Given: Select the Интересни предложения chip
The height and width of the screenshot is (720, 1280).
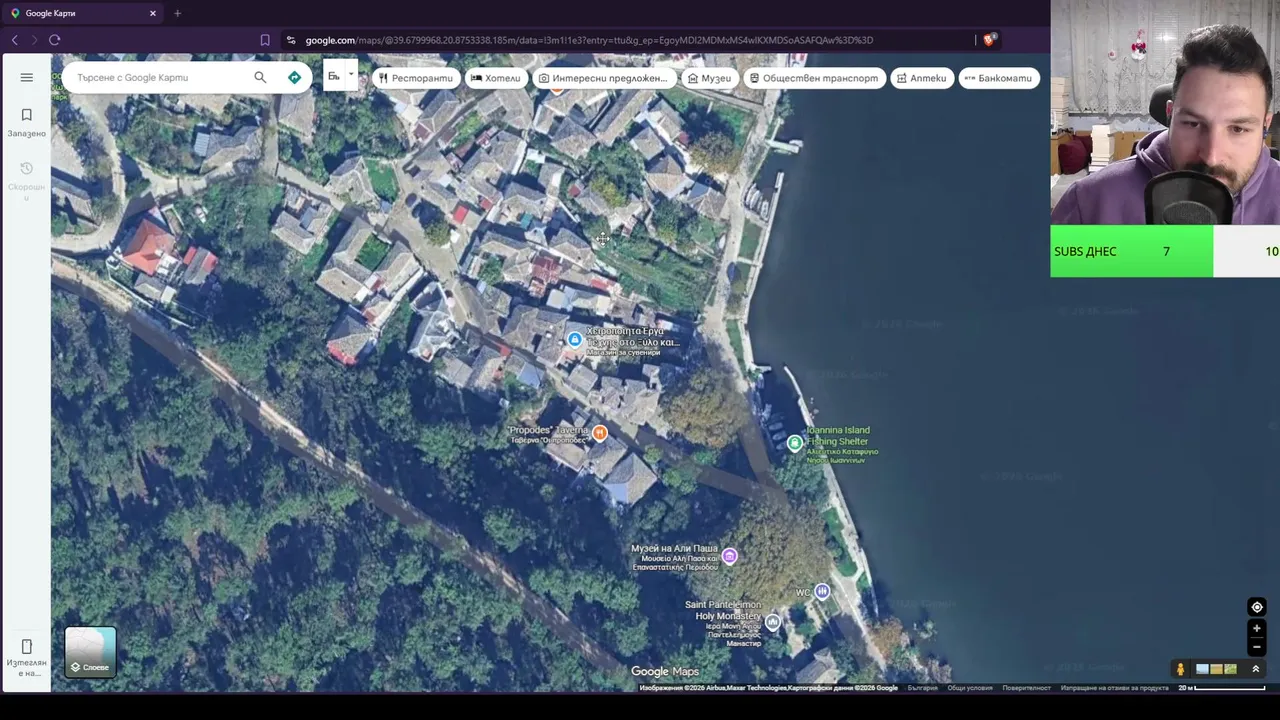Looking at the screenshot, I should [x=603, y=78].
